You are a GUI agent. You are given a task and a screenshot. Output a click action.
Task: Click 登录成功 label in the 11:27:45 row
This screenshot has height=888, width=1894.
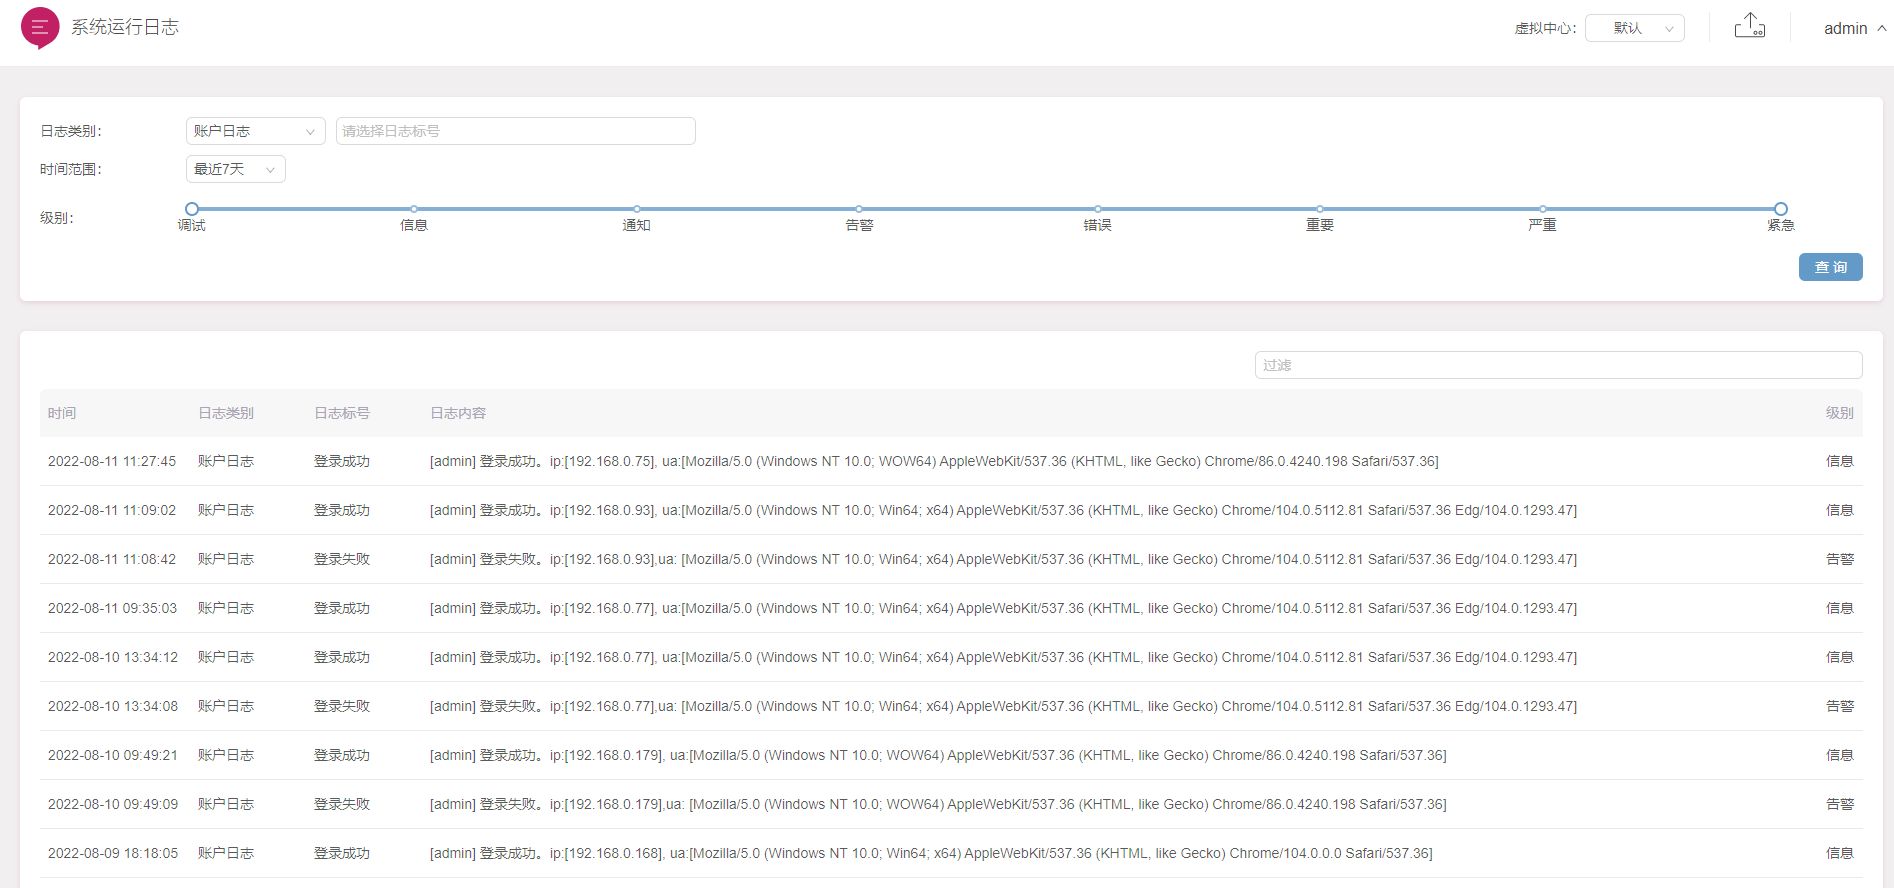tap(342, 461)
